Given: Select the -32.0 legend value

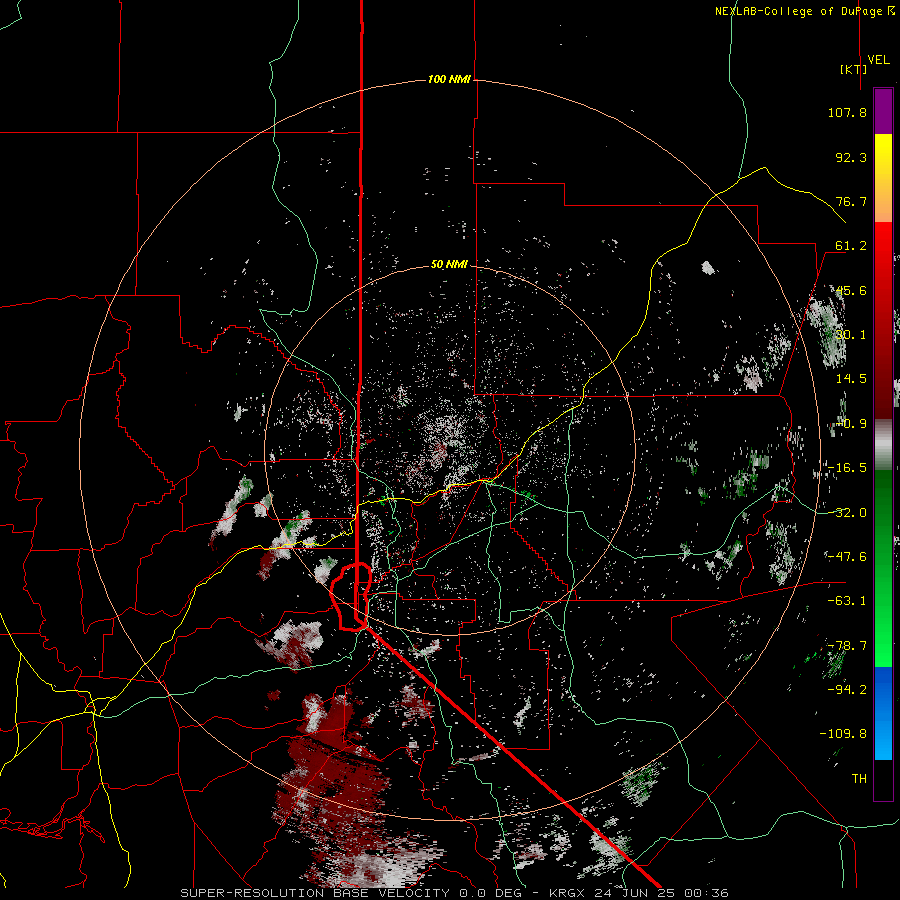Looking at the screenshot, I should (x=847, y=513).
